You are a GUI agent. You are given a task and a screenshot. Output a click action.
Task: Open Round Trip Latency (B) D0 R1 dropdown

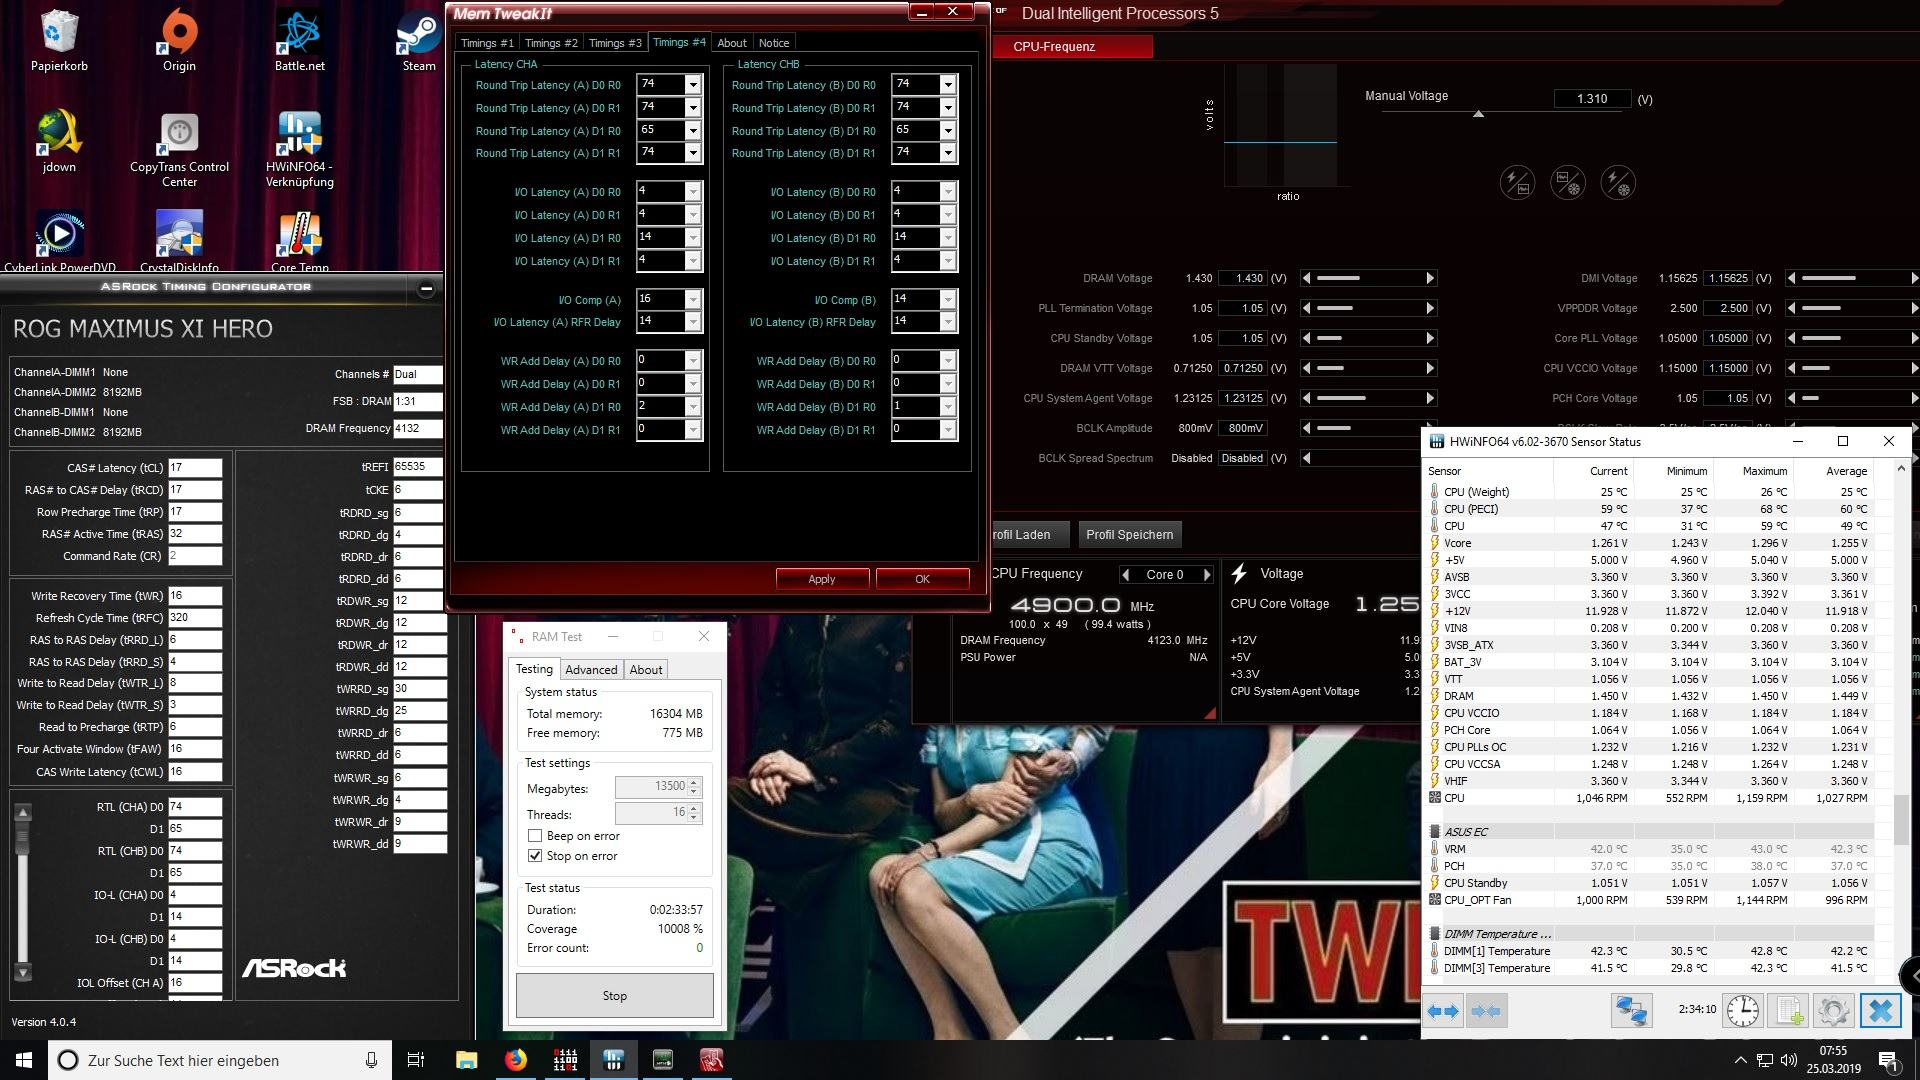tap(948, 108)
